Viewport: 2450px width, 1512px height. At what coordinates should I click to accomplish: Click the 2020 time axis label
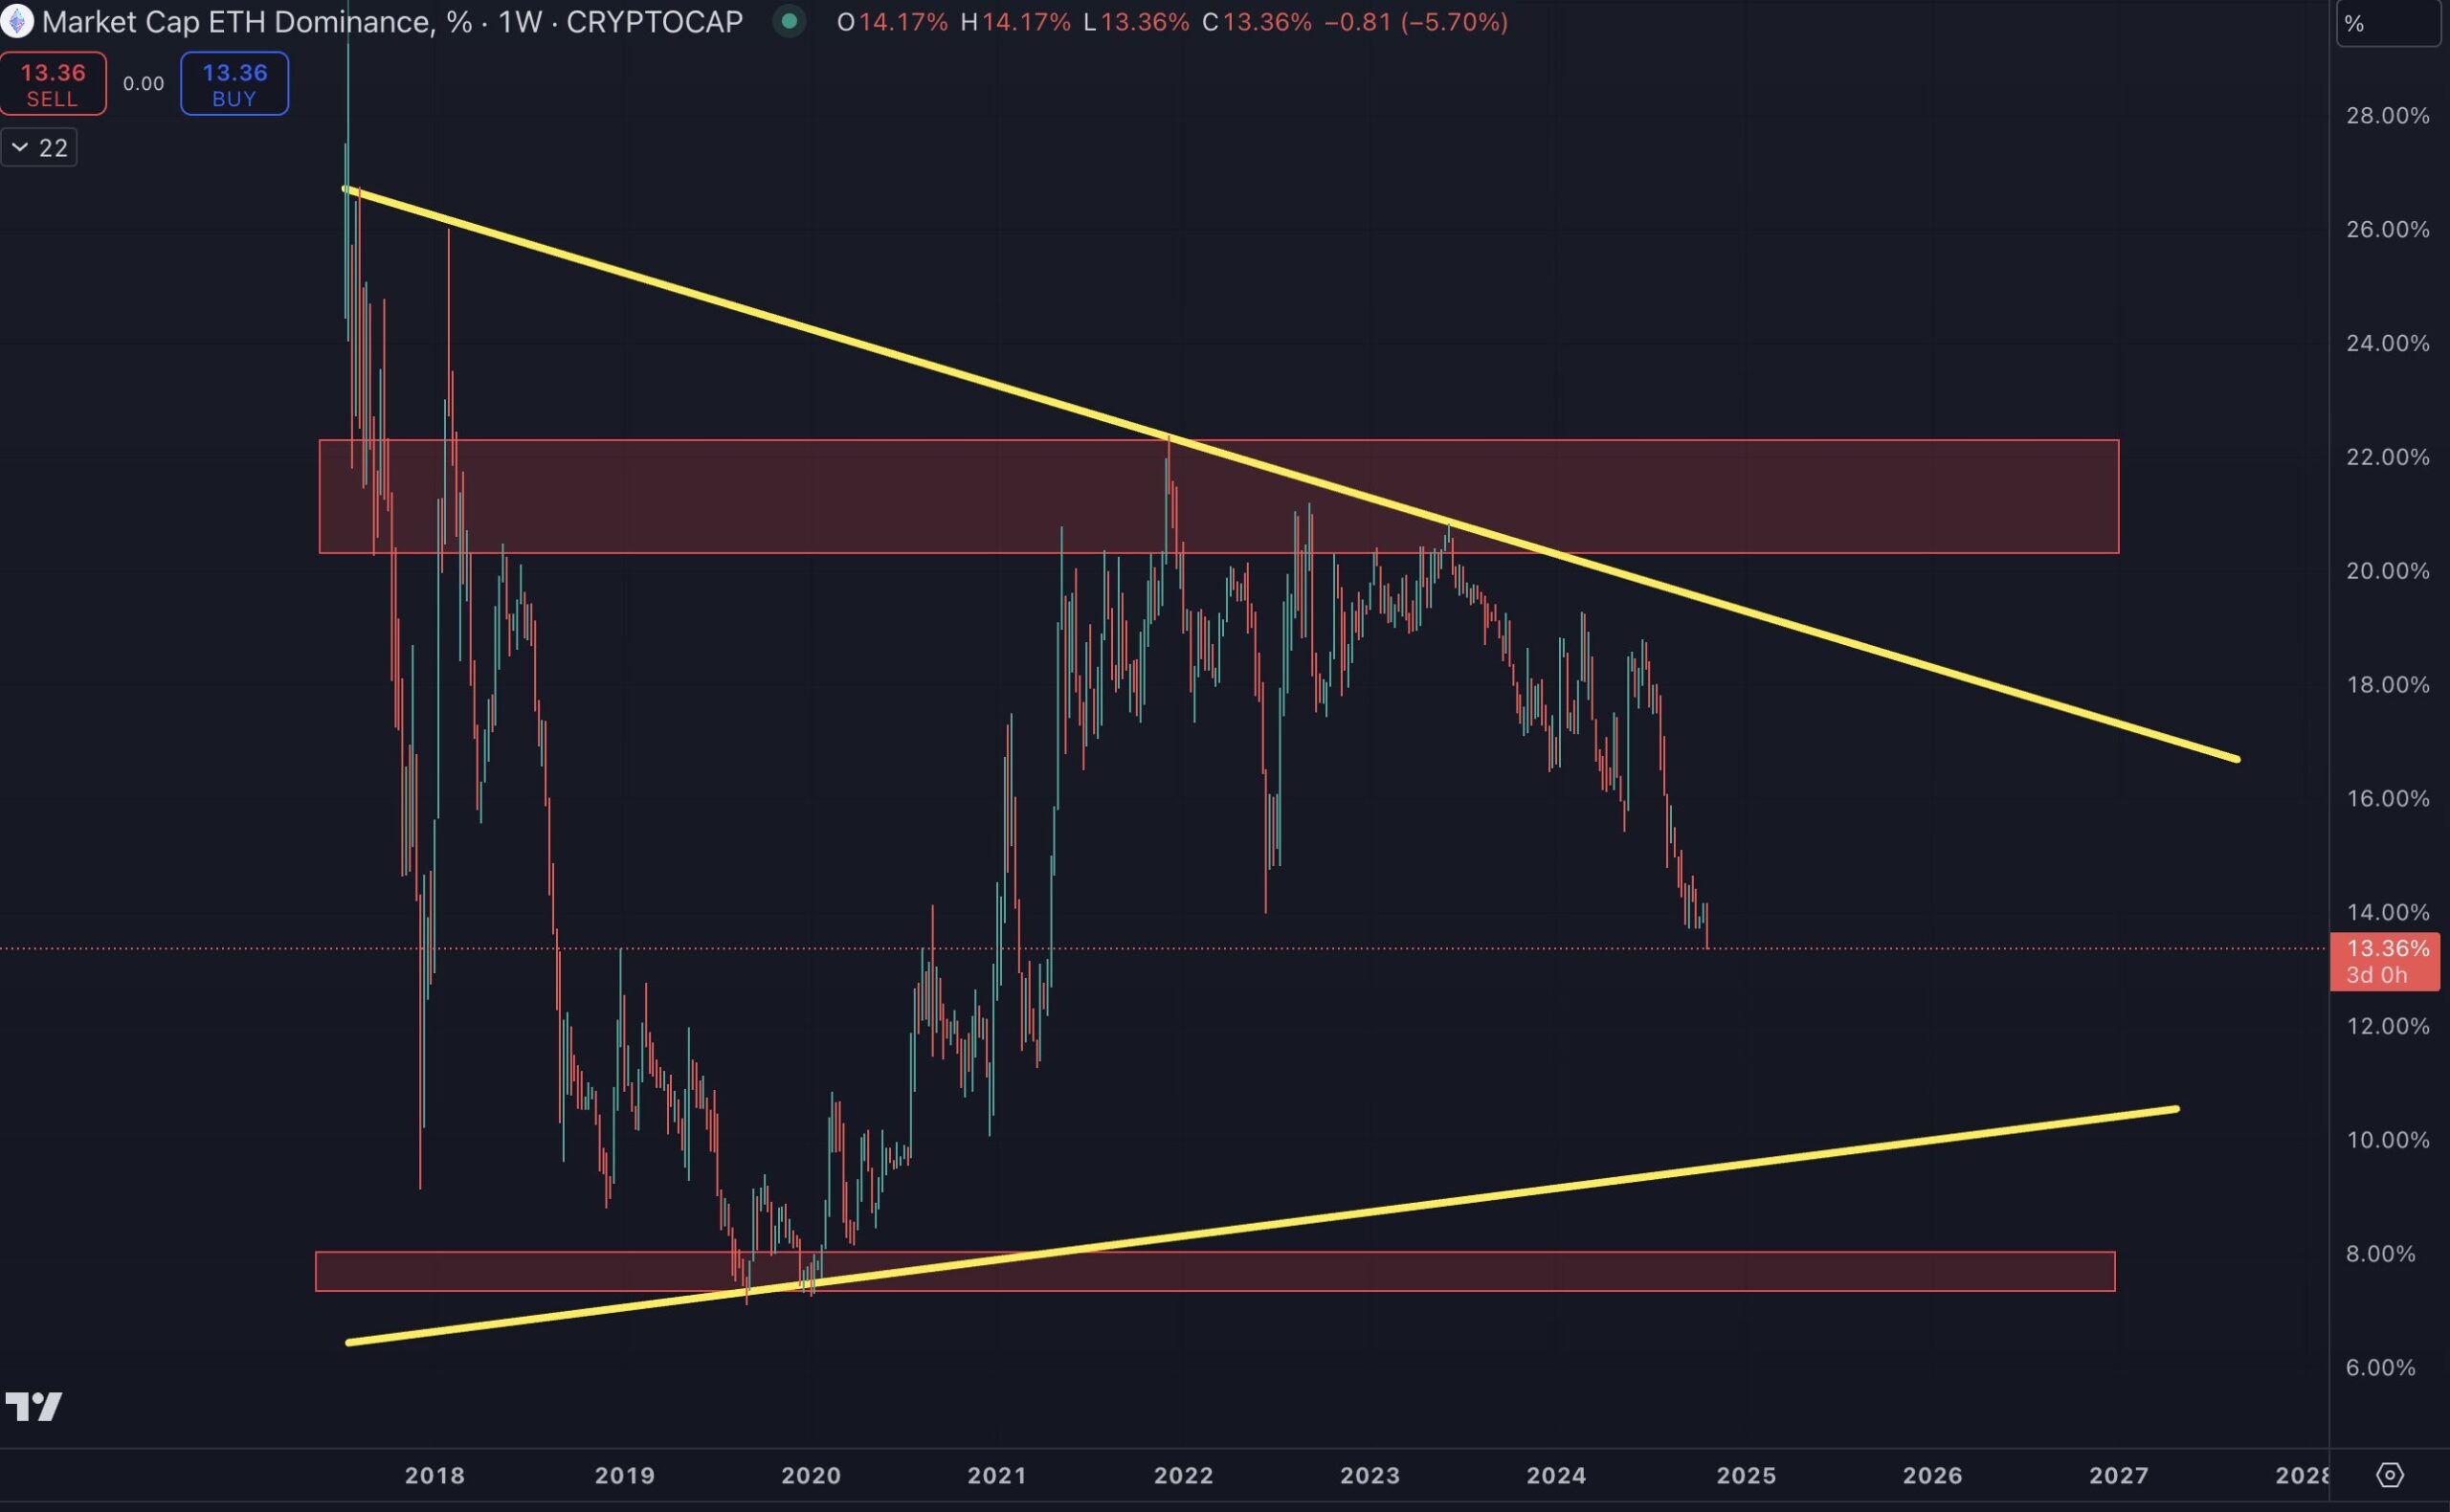(x=811, y=1475)
